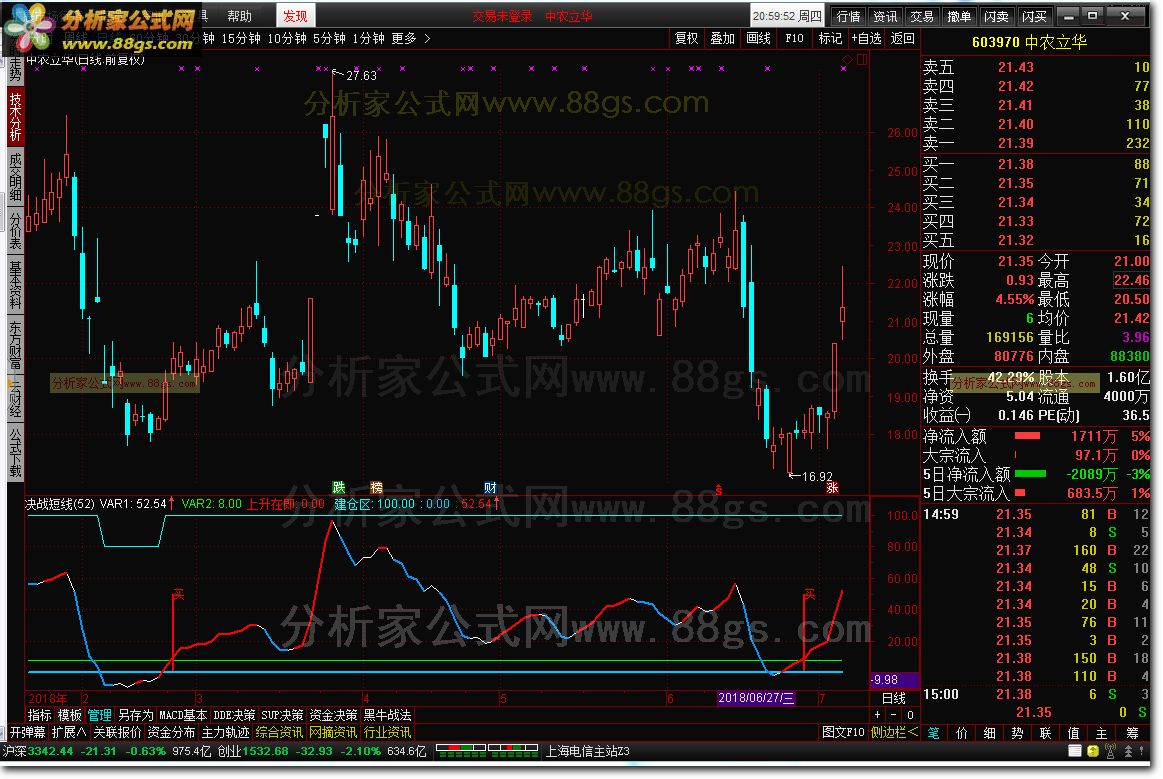
Task: Click the 撤单 button
Action: [x=959, y=16]
